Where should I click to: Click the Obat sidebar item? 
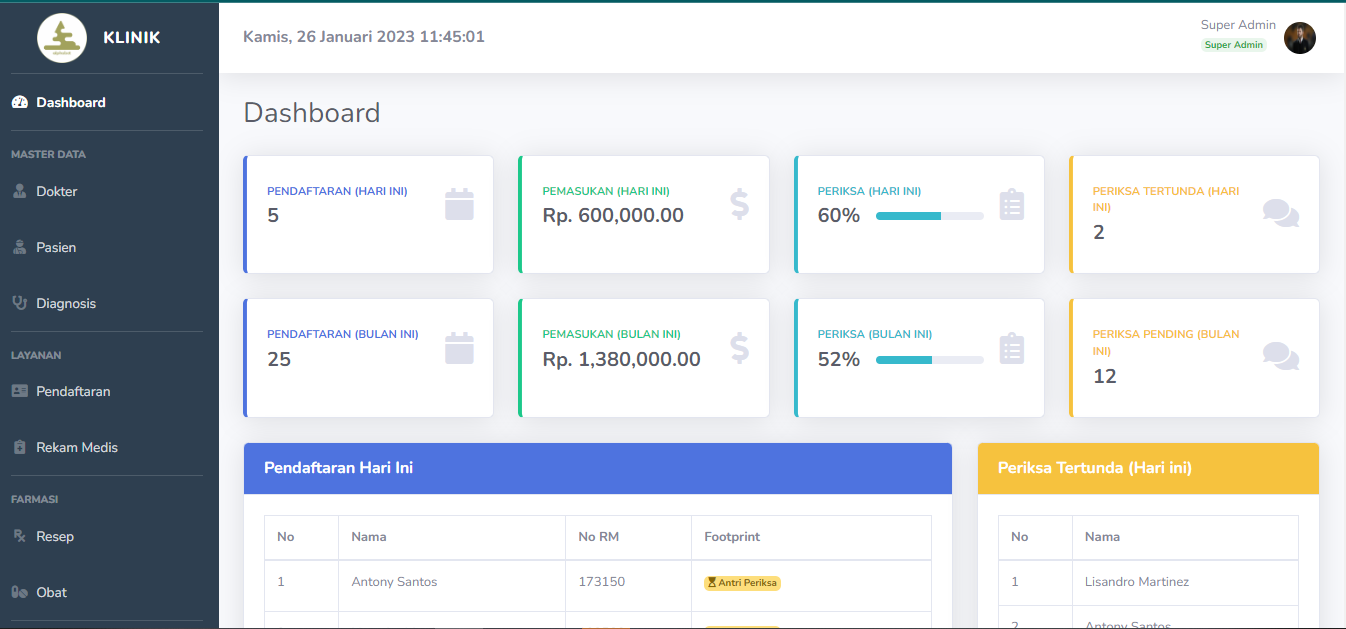point(51,592)
